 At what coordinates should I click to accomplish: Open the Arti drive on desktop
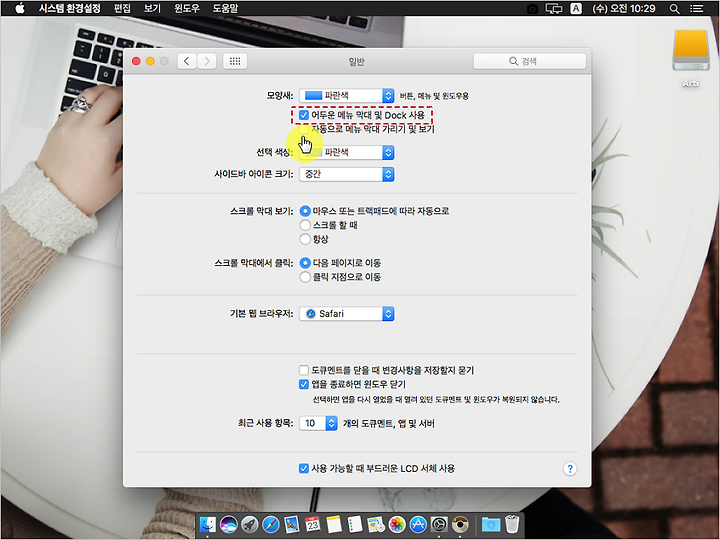691,57
